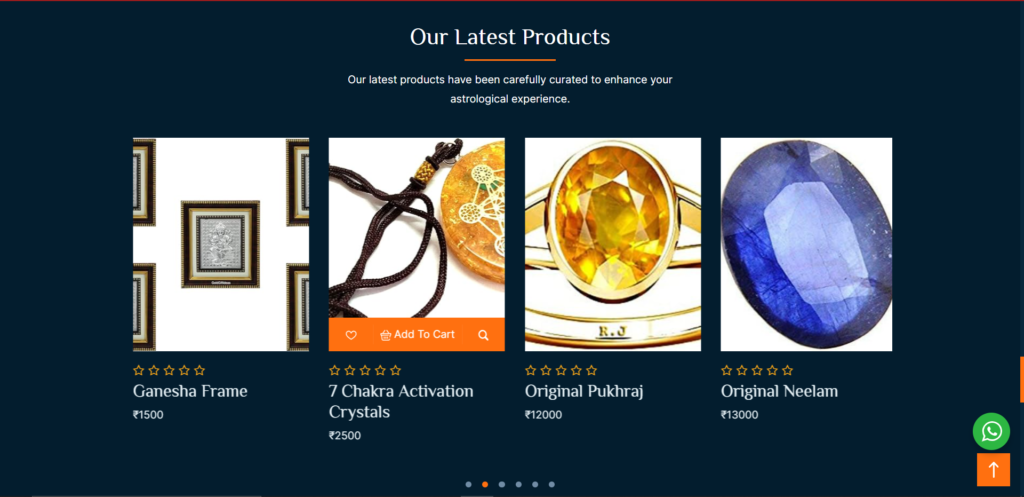The width and height of the screenshot is (1024, 497).
Task: Open the WhatsApp chat bubble
Action: 991,431
